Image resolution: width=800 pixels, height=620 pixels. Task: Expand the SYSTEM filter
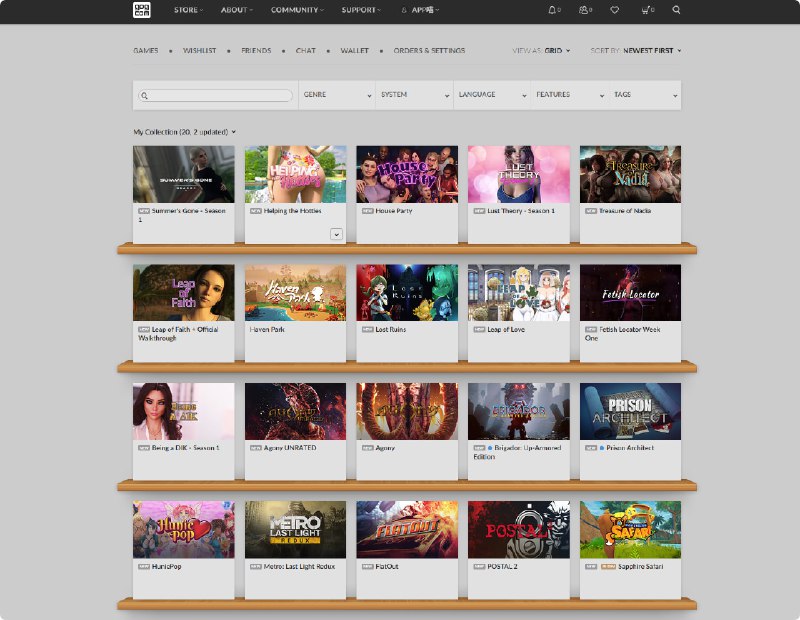tap(414, 95)
